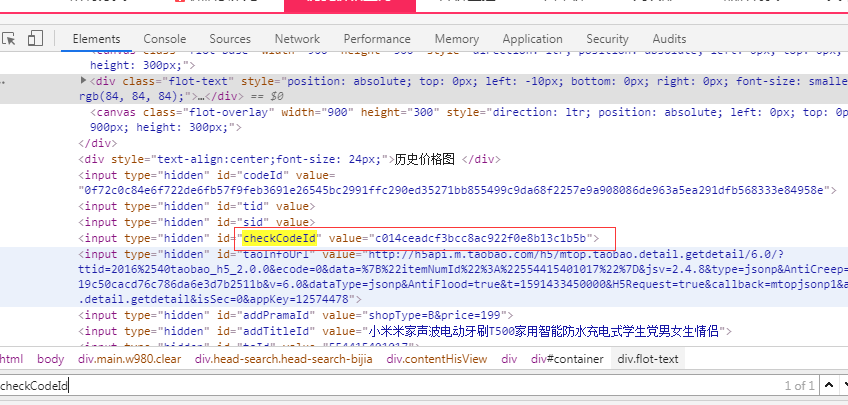
Task: Click the closing </div> tag line
Action: [x=98, y=143]
